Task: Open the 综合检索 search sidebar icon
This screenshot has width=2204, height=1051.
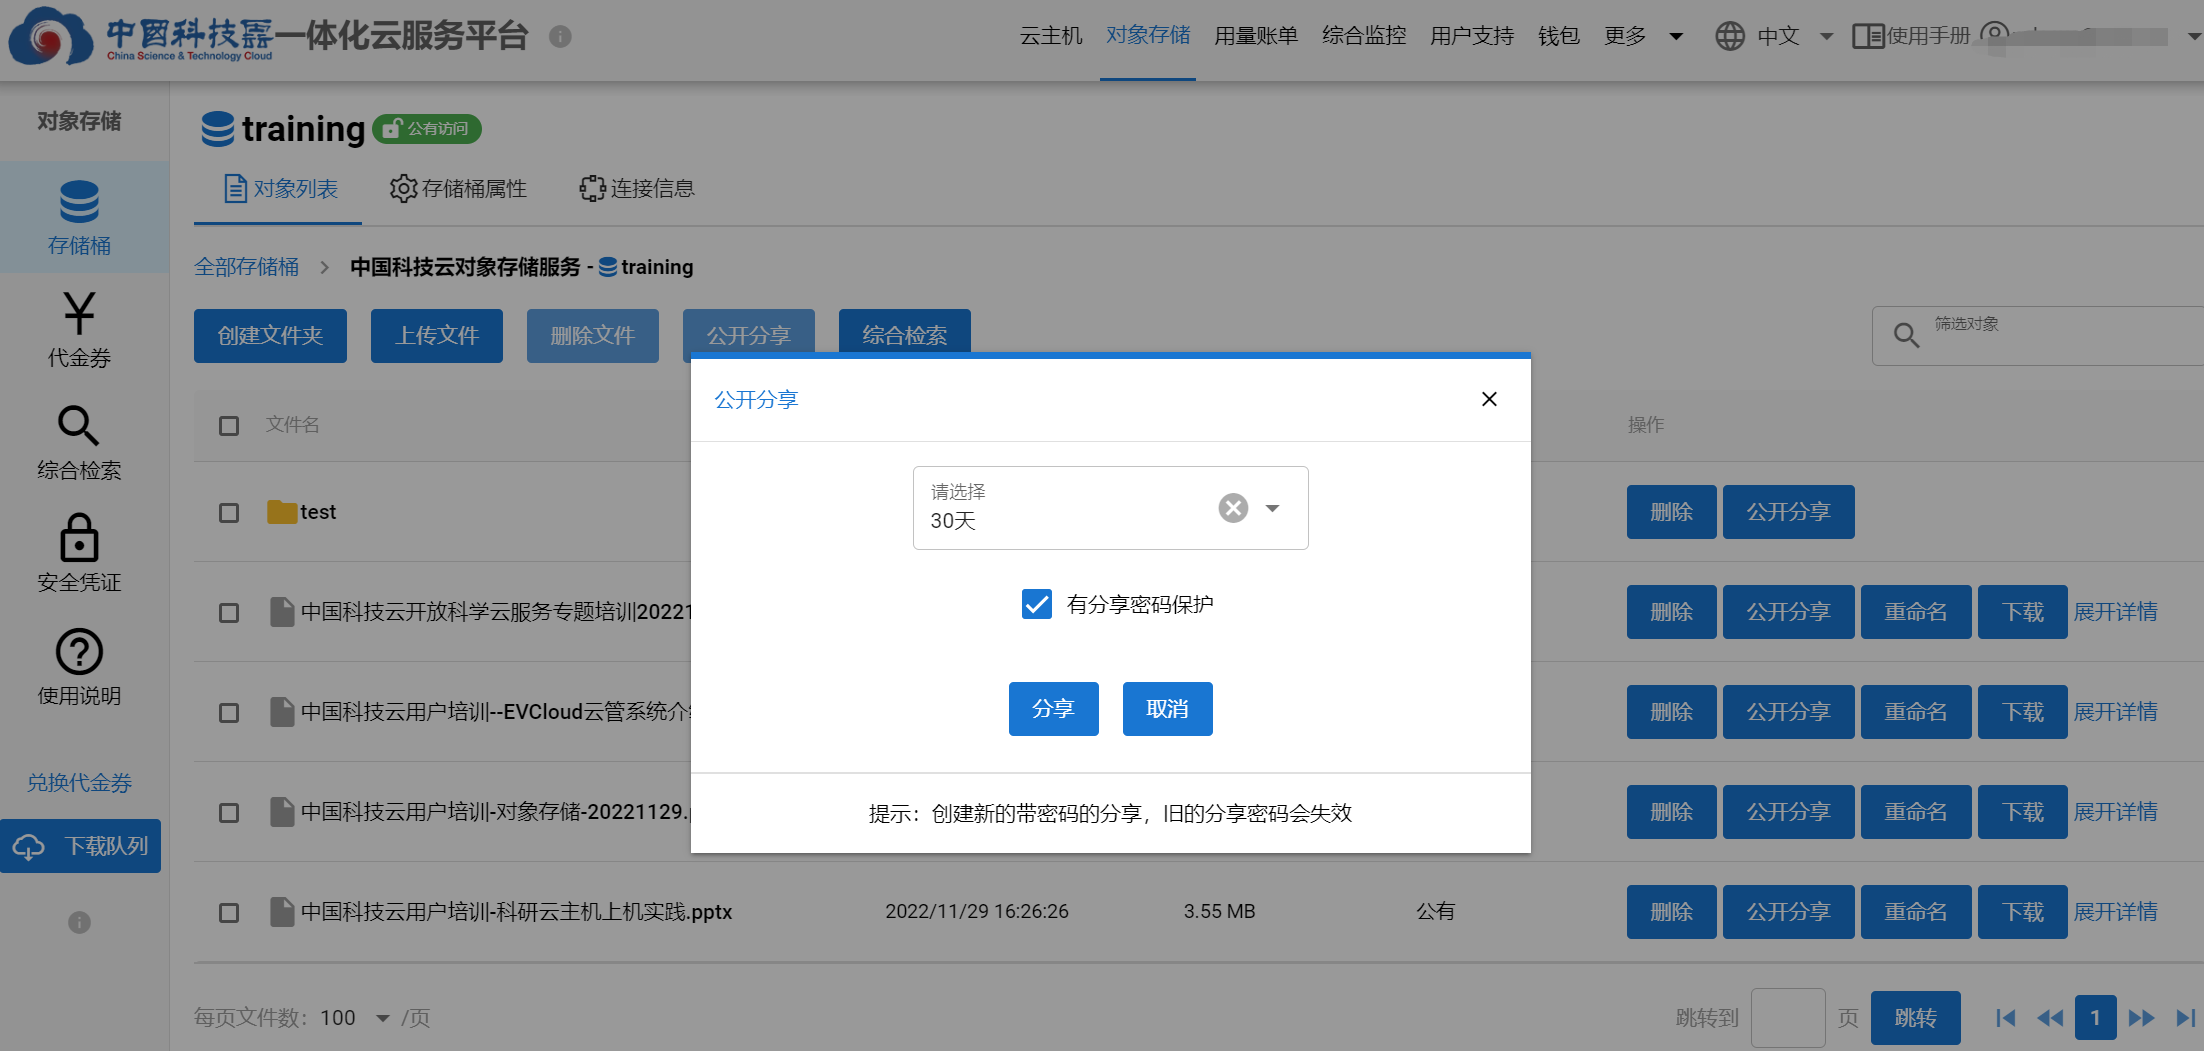Action: point(79,425)
